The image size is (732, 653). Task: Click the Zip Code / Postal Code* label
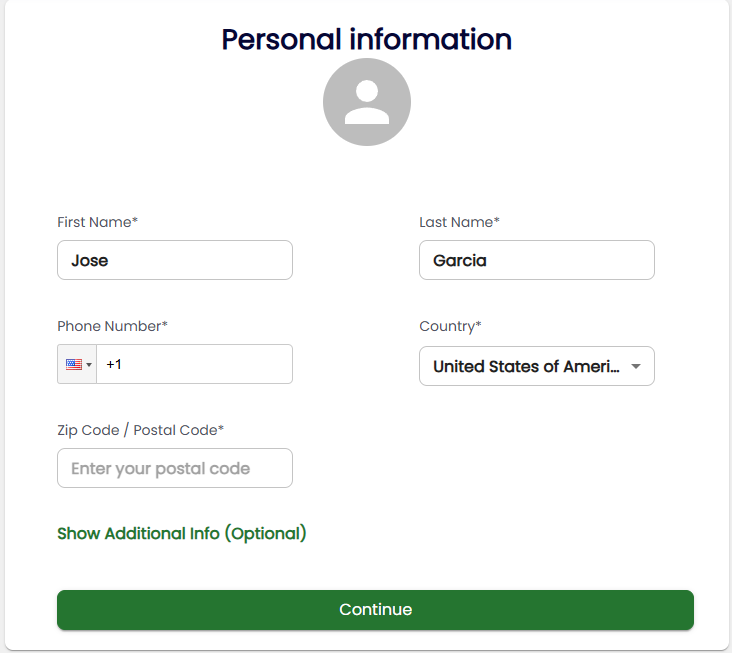point(140,430)
